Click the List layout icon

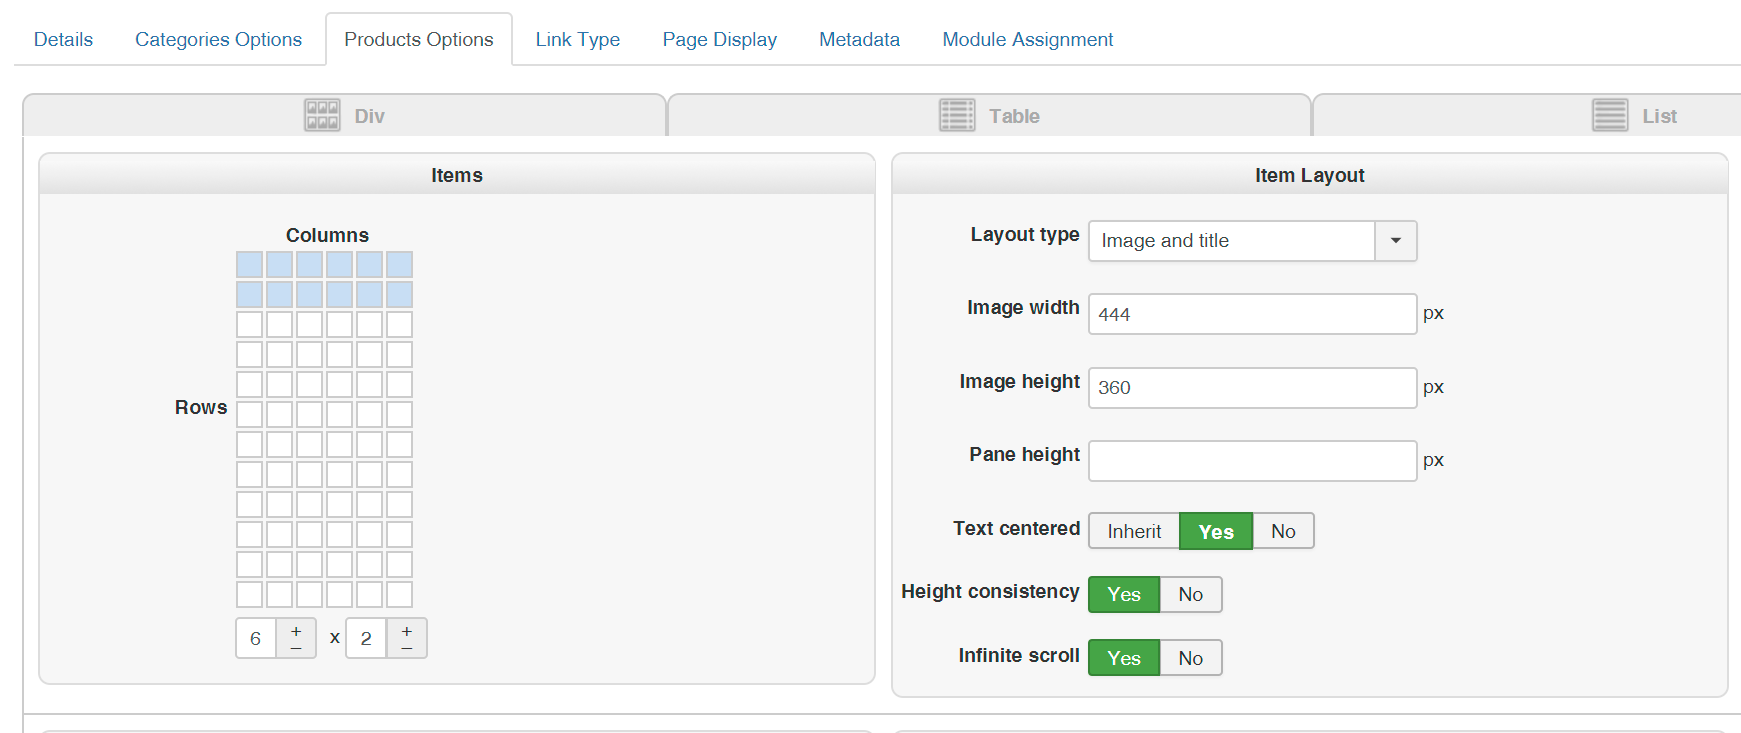click(1609, 116)
